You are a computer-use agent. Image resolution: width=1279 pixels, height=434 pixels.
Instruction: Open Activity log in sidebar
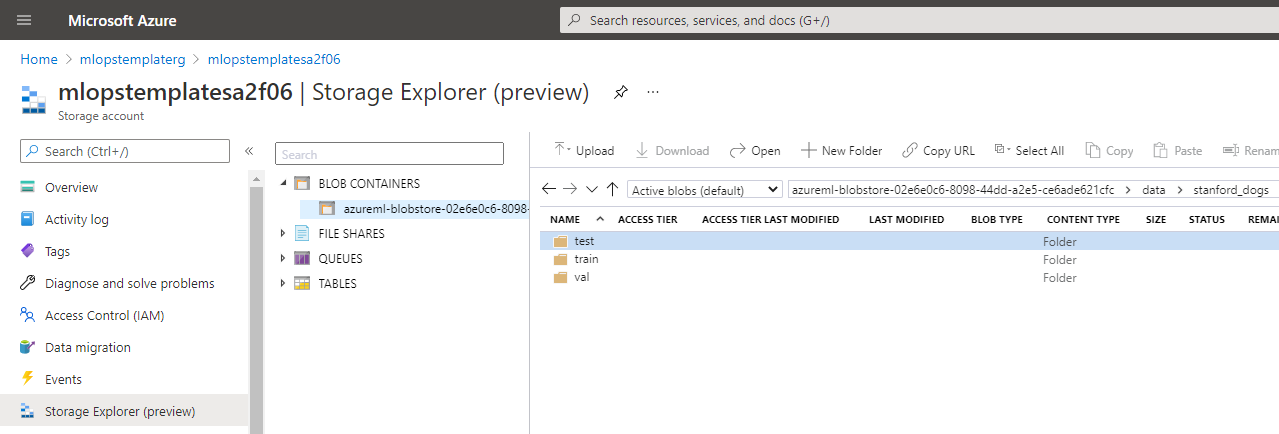click(x=77, y=219)
